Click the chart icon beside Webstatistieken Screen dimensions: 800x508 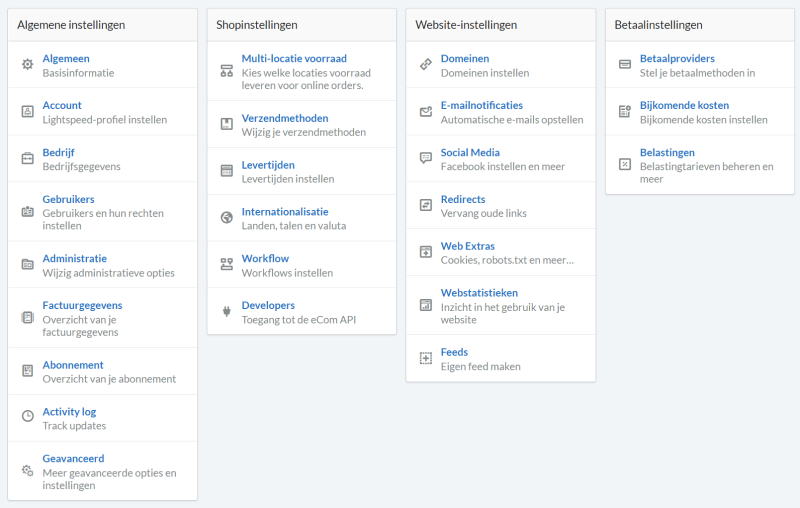[426, 305]
